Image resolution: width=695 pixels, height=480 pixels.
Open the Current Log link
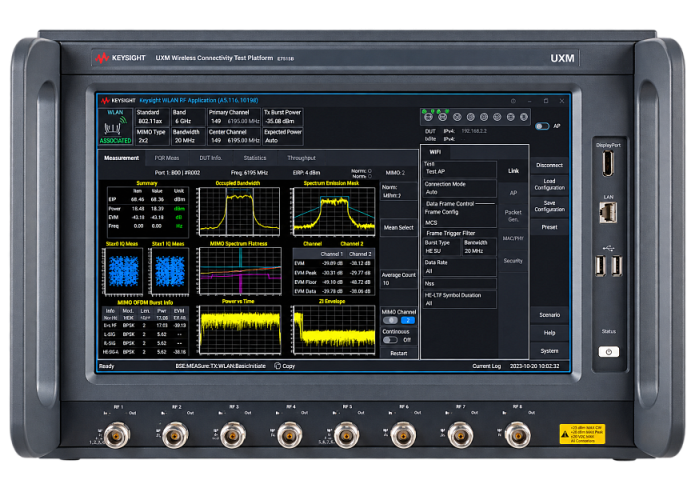click(486, 366)
